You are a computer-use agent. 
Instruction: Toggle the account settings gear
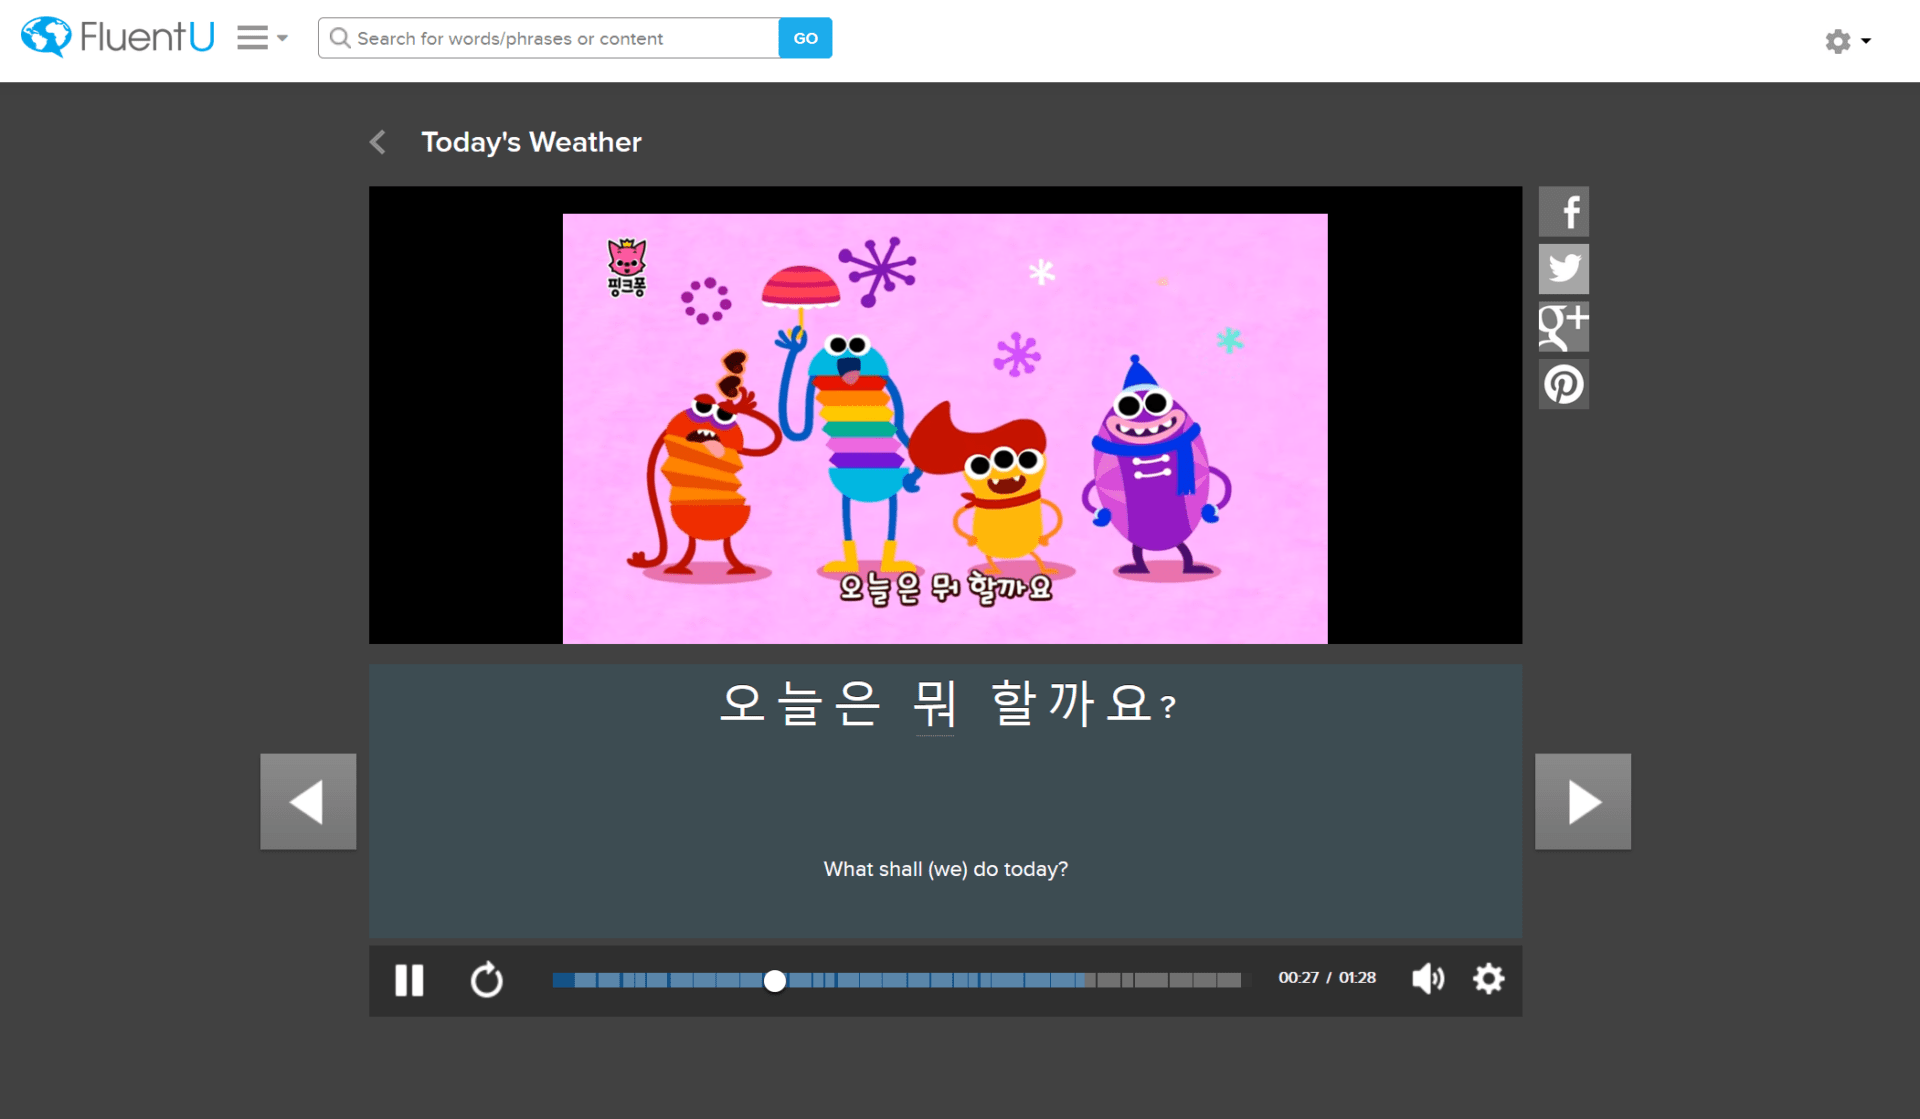(x=1838, y=41)
